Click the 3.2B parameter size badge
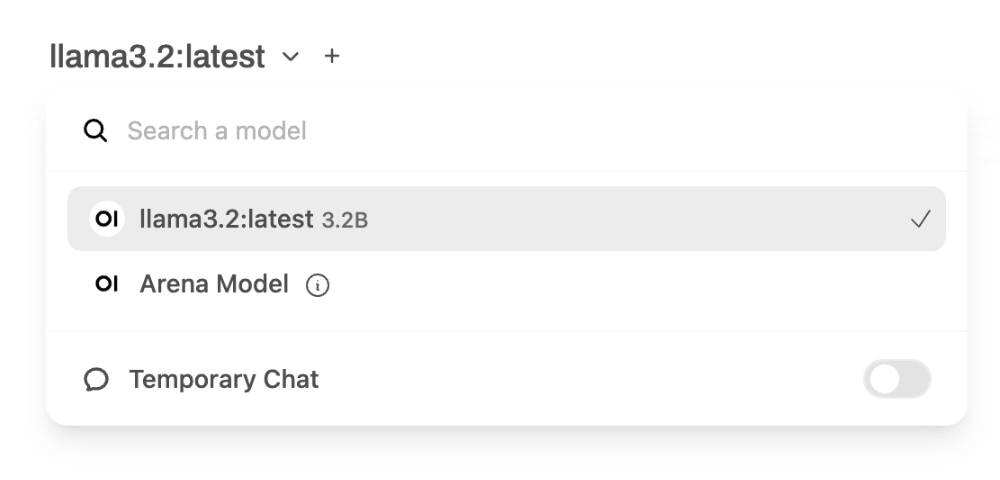Screen dimensions: 1000x480 tap(345, 220)
